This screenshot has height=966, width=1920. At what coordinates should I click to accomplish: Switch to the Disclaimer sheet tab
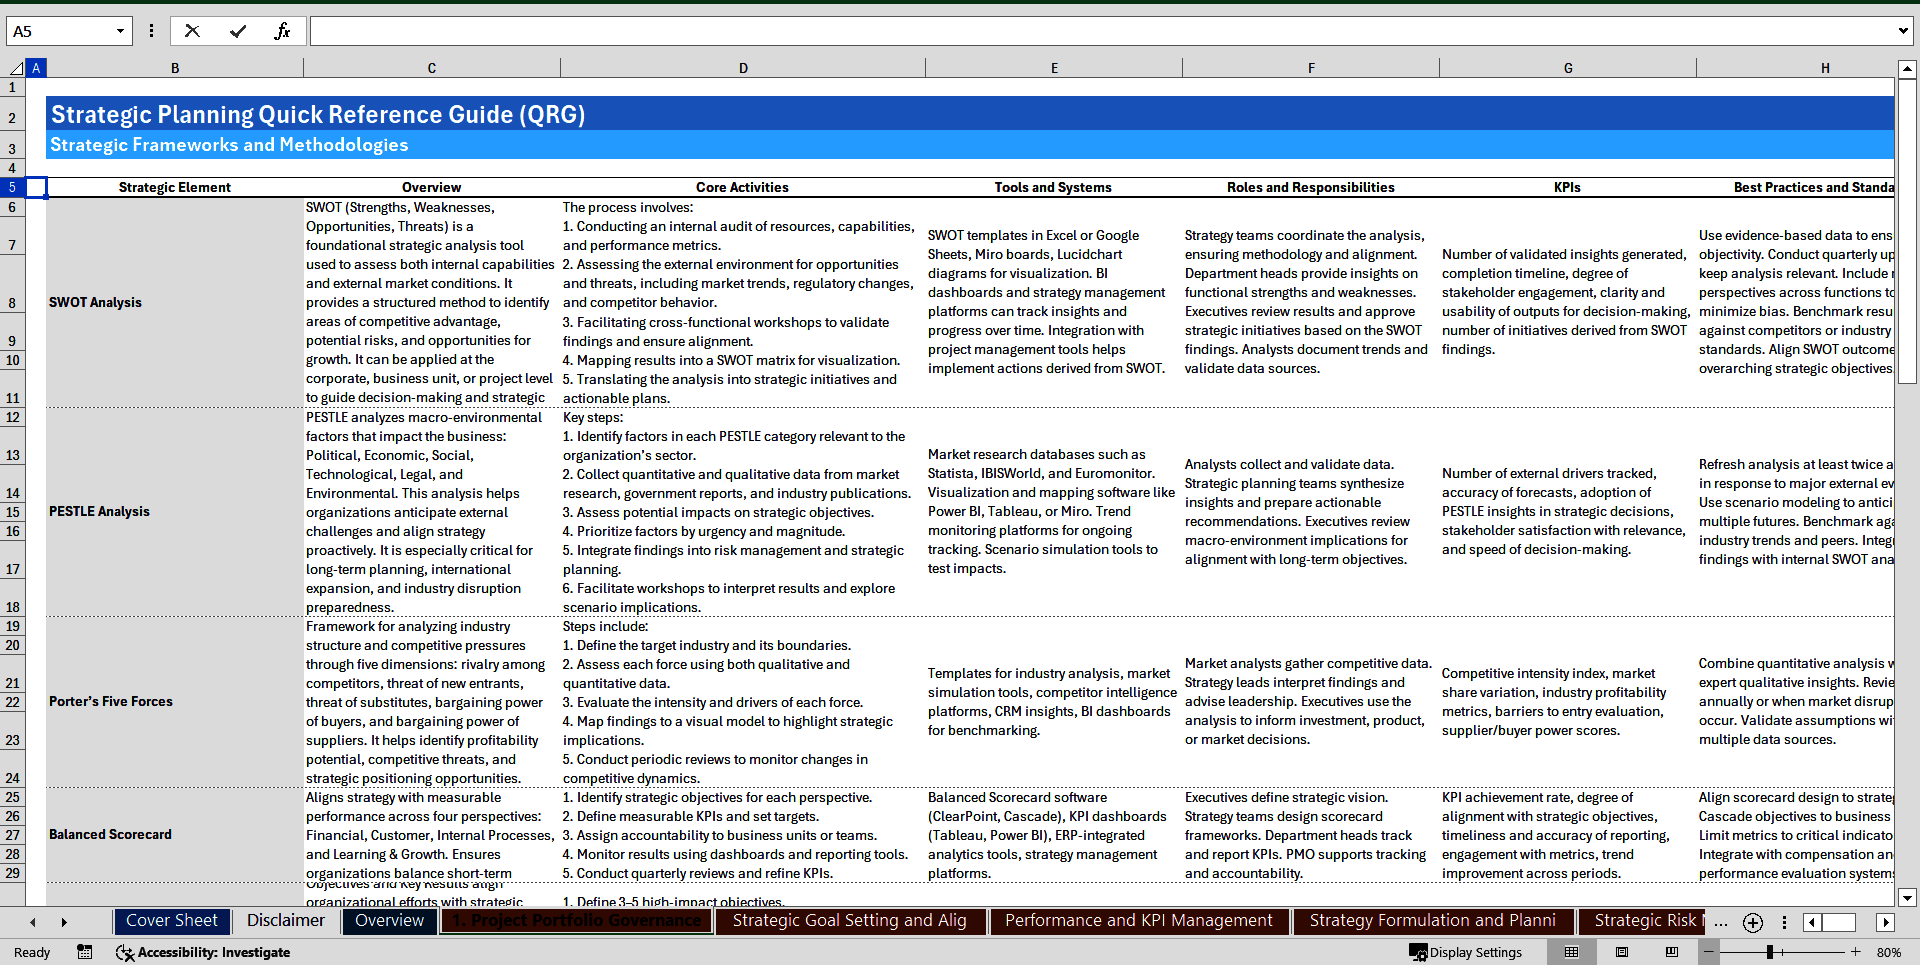(x=286, y=921)
